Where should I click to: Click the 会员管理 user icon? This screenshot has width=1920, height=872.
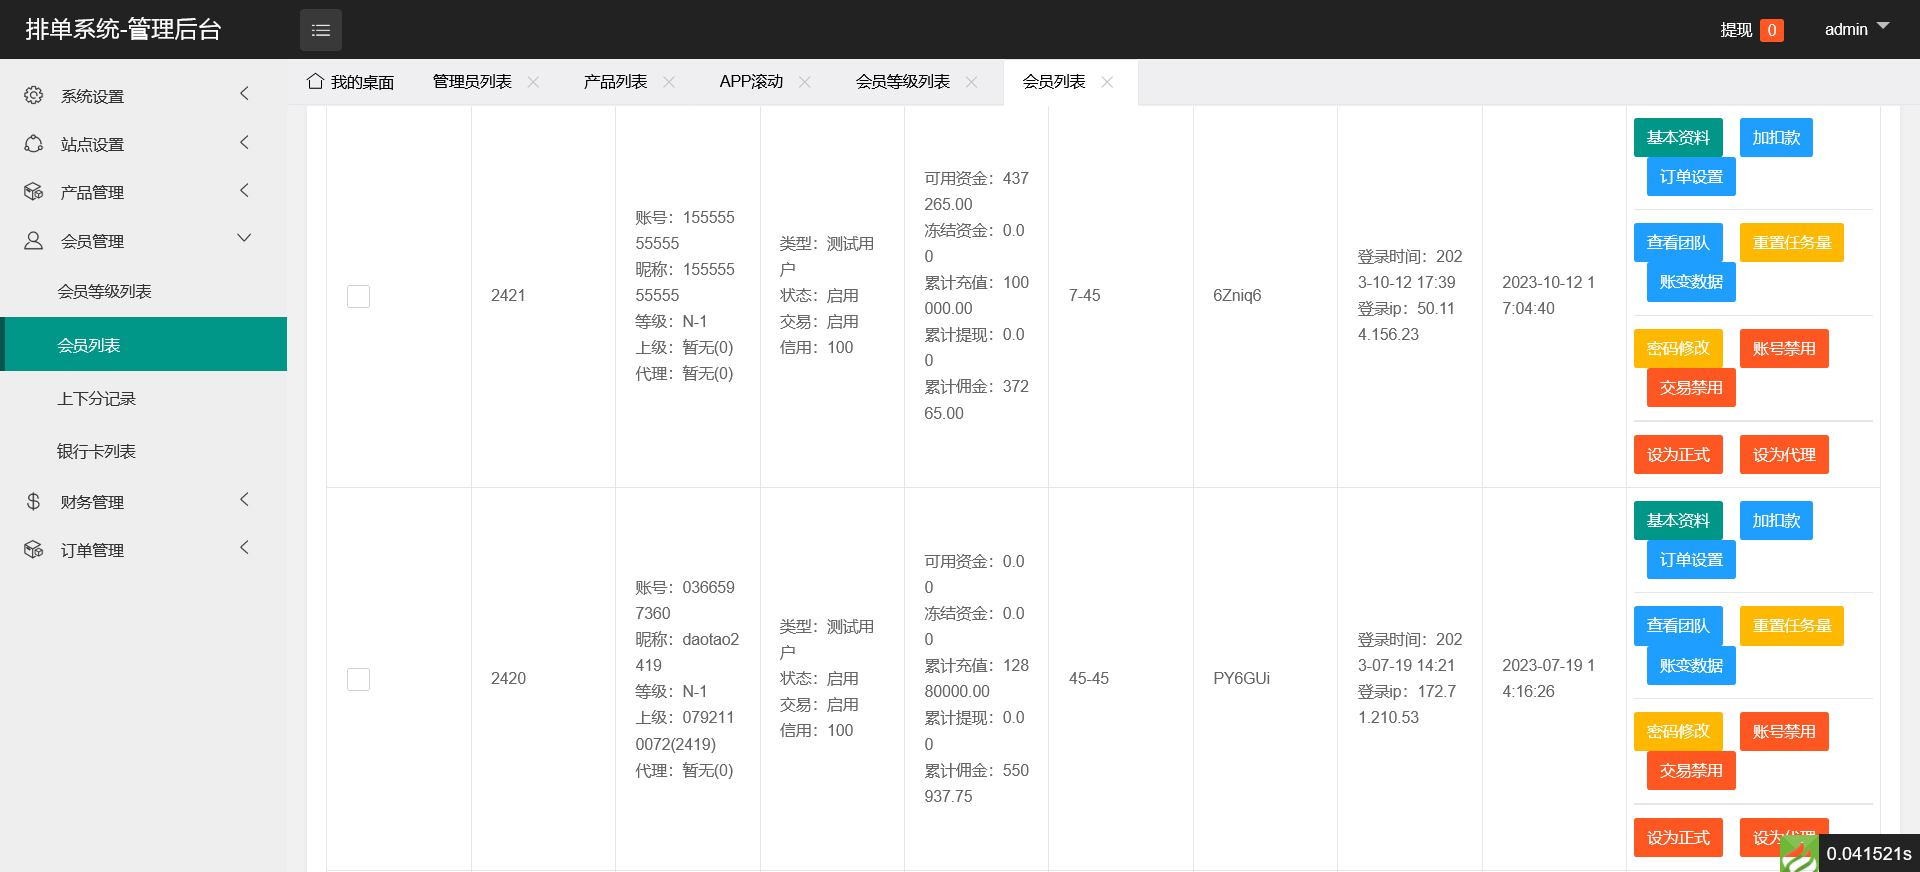[34, 241]
